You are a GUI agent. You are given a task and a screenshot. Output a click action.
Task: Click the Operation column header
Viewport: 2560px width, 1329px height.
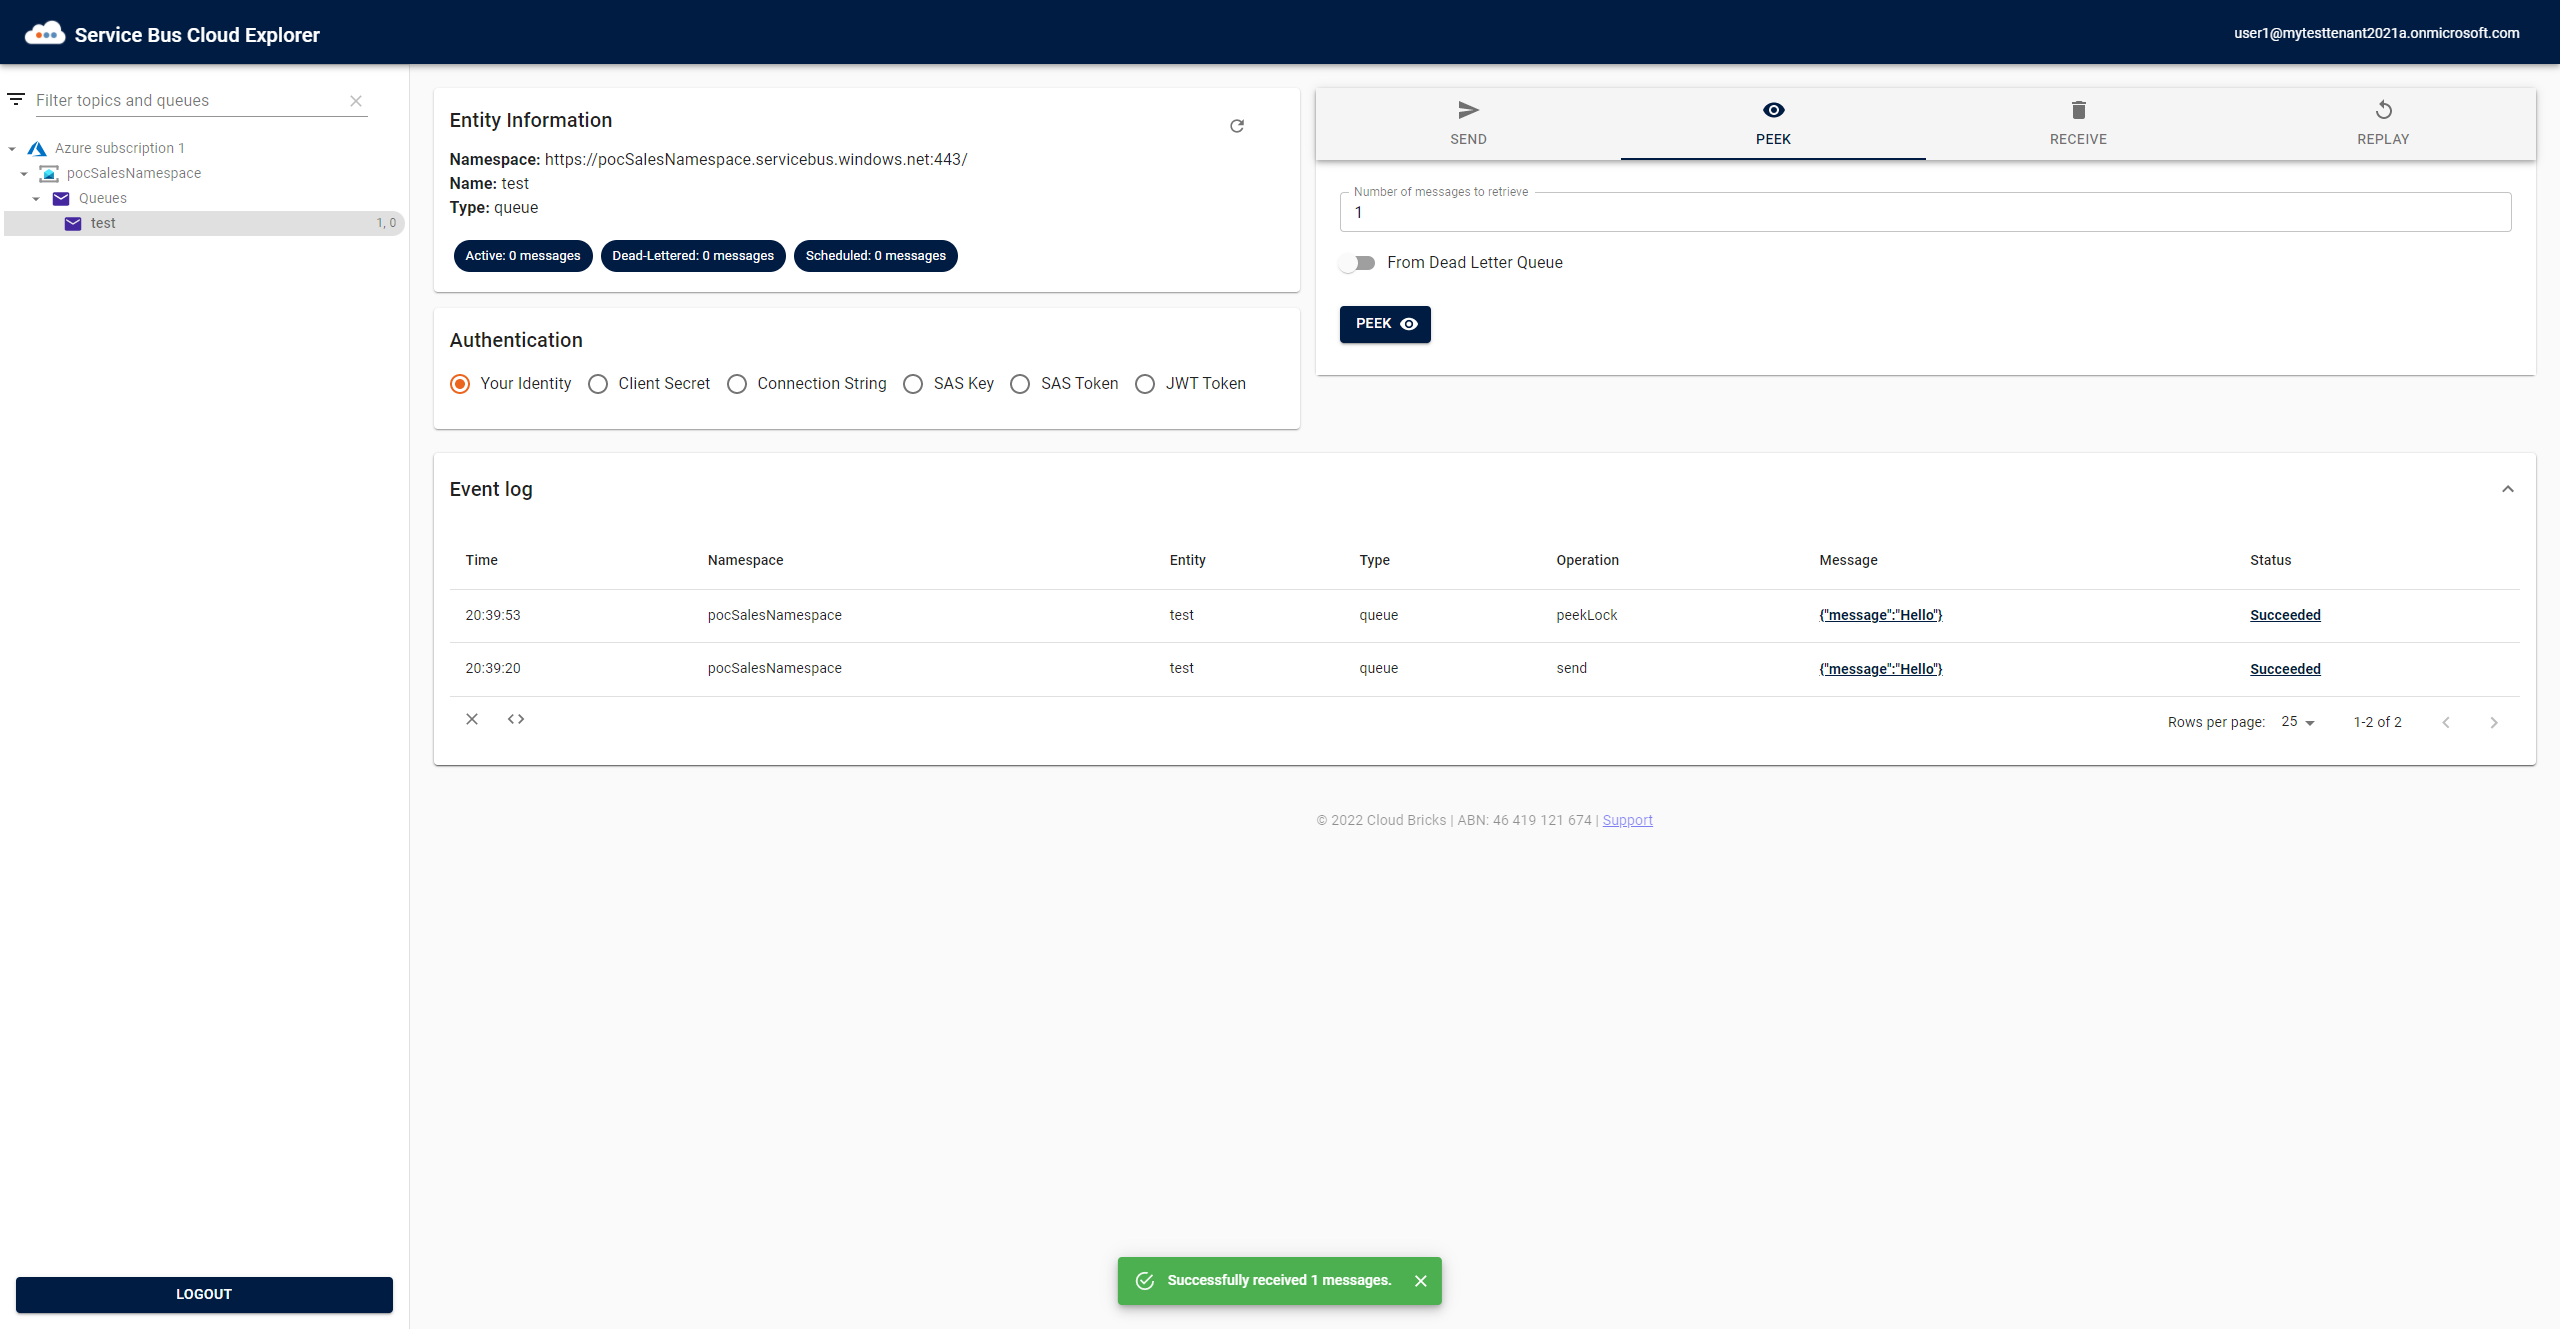(1587, 560)
